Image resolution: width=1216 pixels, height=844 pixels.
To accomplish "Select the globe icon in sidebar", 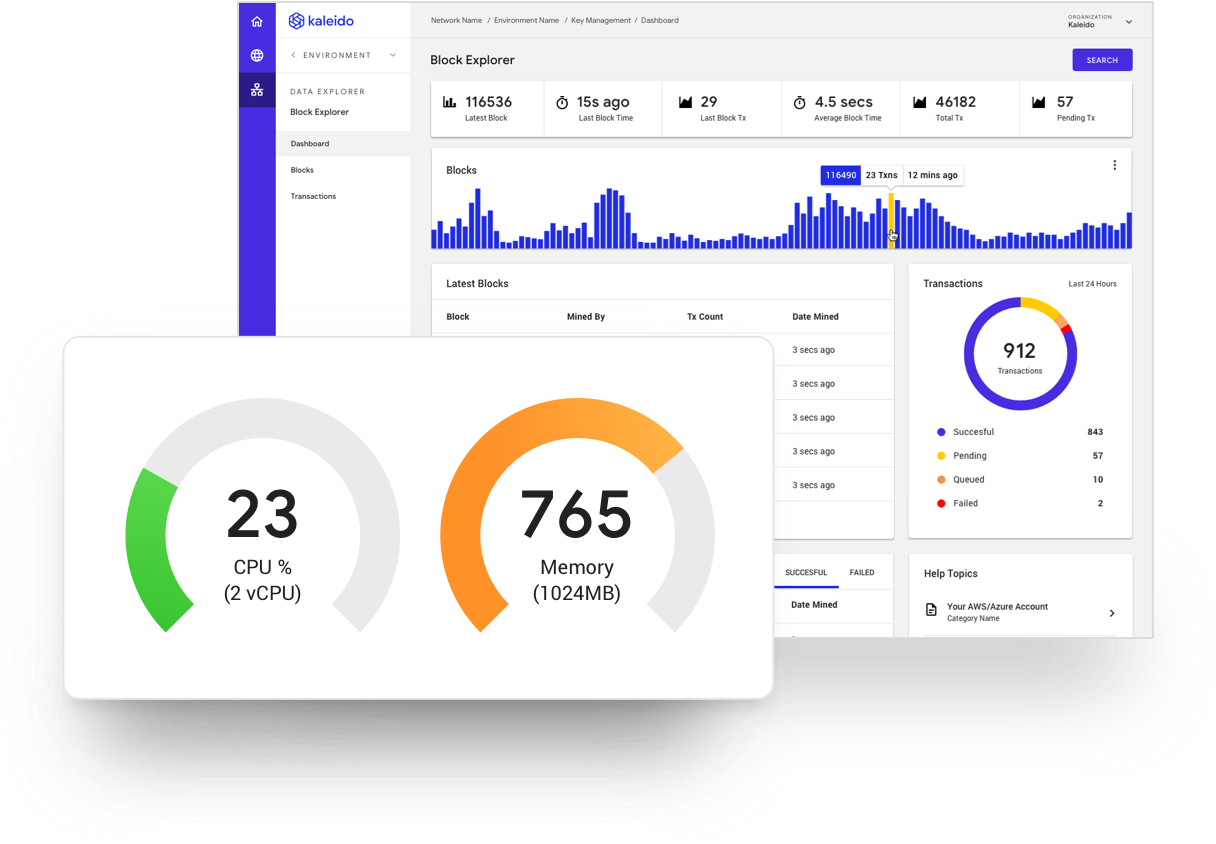I will tap(257, 56).
